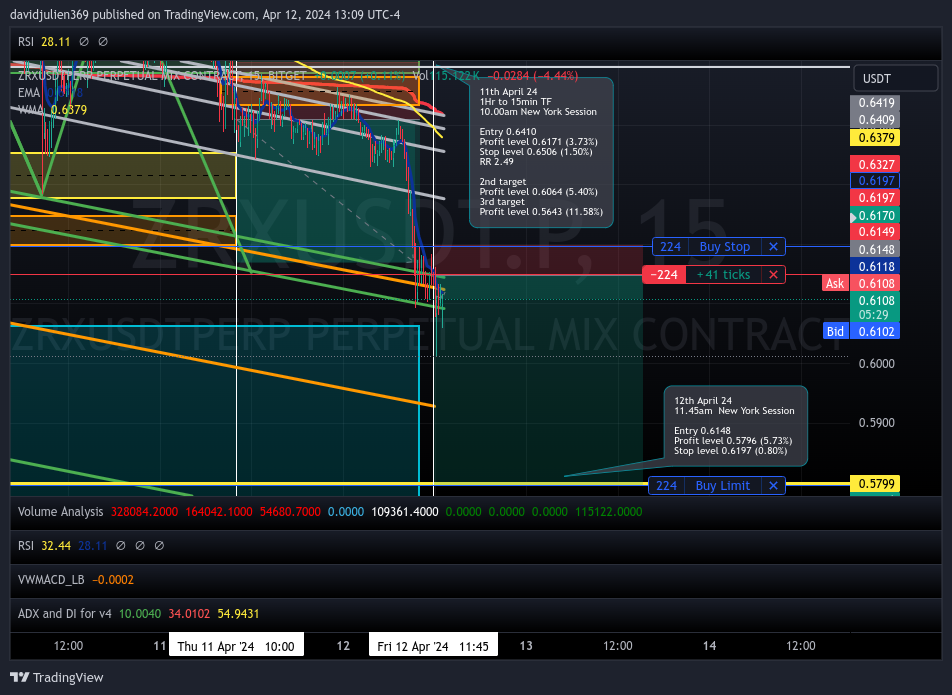Click the Bid 0.6102 price value
Viewport: 952px width, 695px height.
(x=875, y=331)
